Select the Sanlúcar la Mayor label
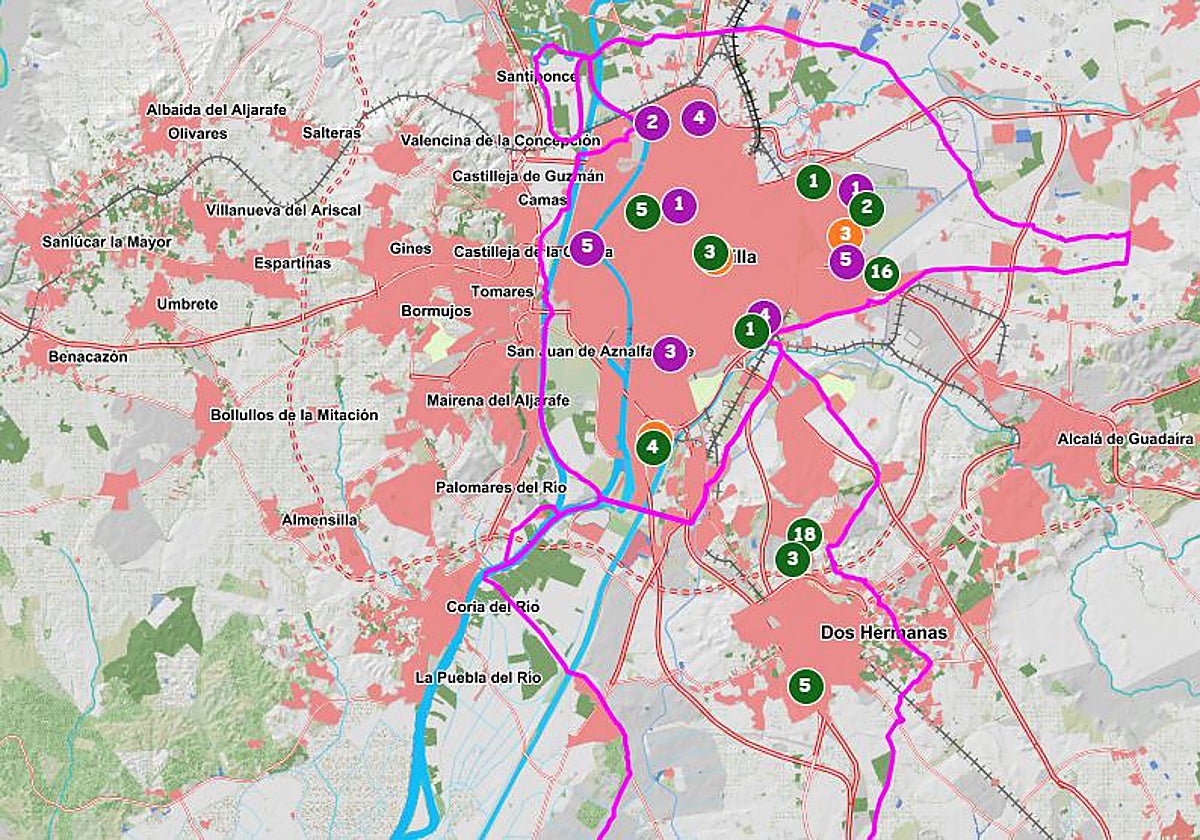This screenshot has height=840, width=1200. 106,241
